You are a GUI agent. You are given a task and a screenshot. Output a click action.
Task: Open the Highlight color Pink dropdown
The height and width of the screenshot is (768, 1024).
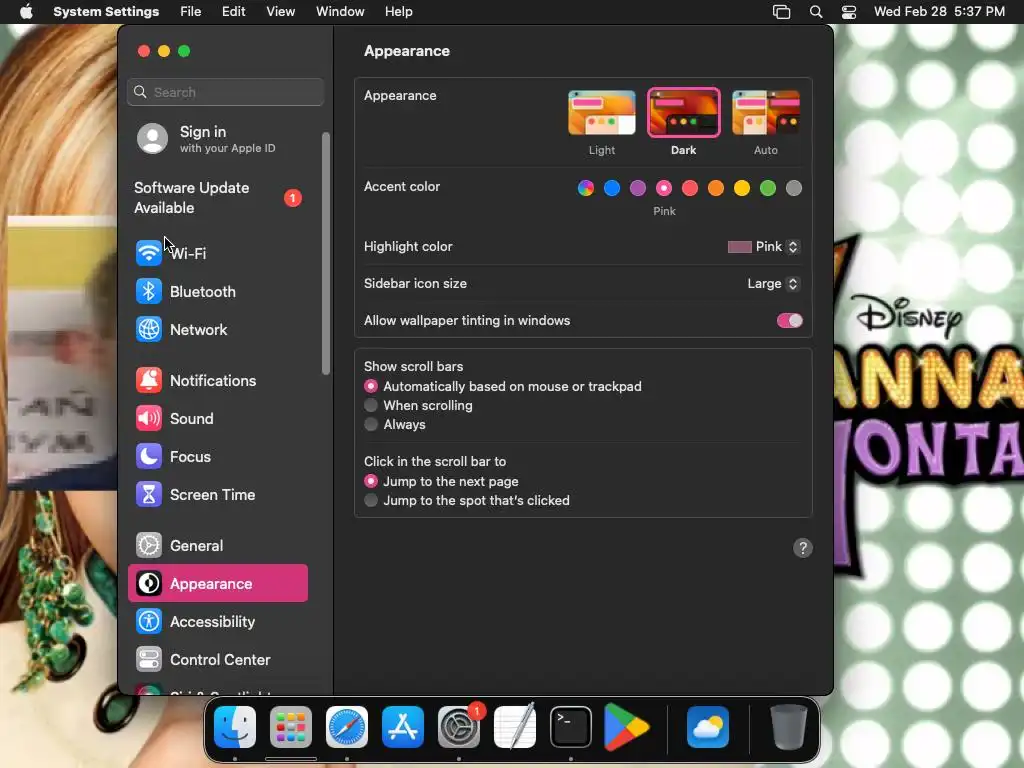(763, 247)
